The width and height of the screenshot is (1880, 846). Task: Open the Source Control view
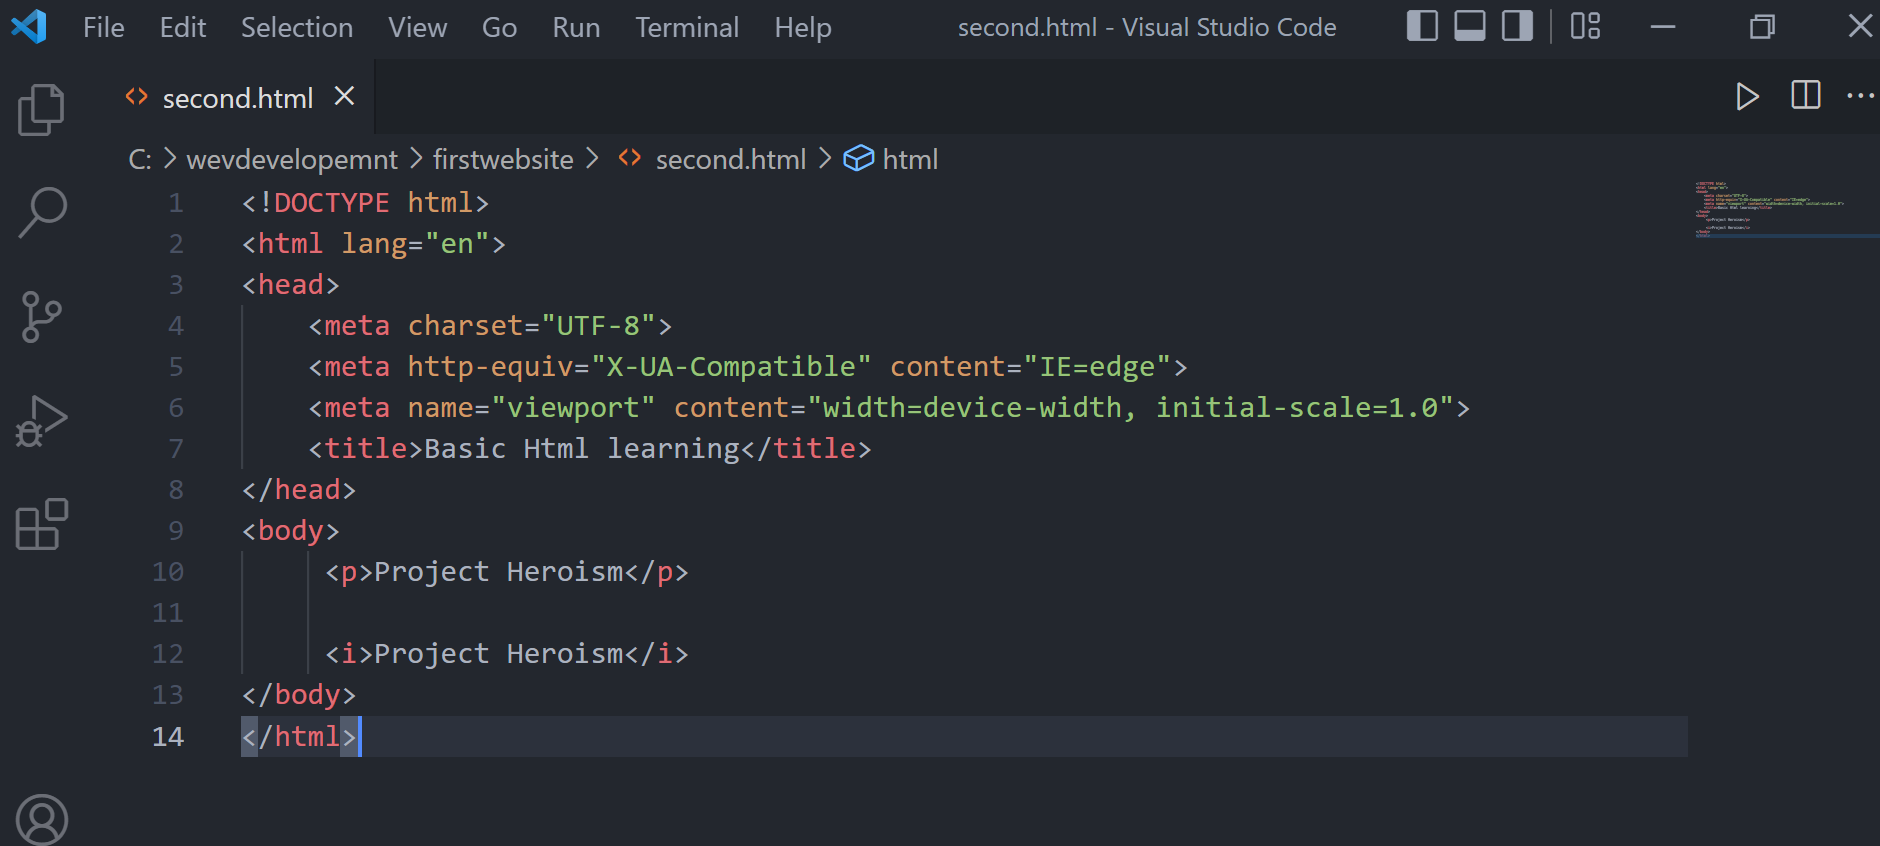coord(41,317)
